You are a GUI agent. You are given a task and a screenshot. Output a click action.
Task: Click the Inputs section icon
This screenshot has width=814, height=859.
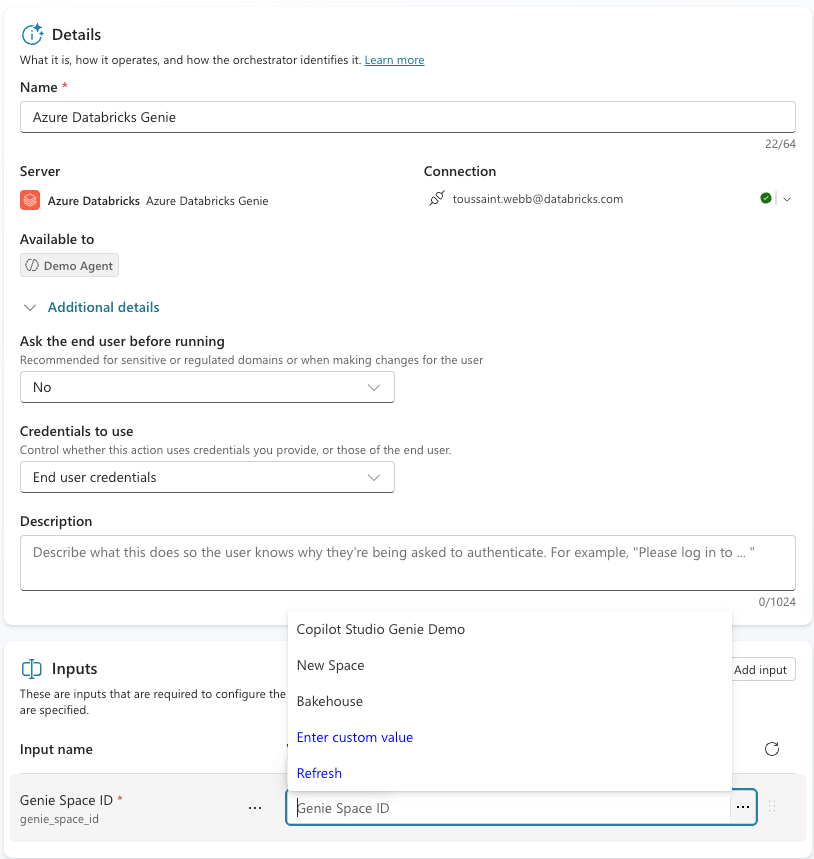tap(31, 669)
